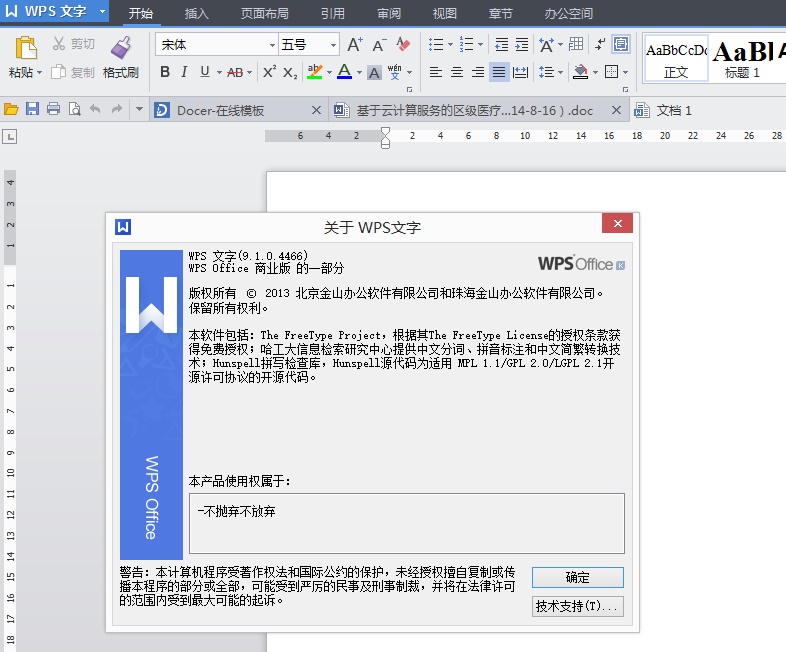Screen dimensions: 786x652
Task: Open print preview from quick toolbar
Action: click(x=75, y=109)
